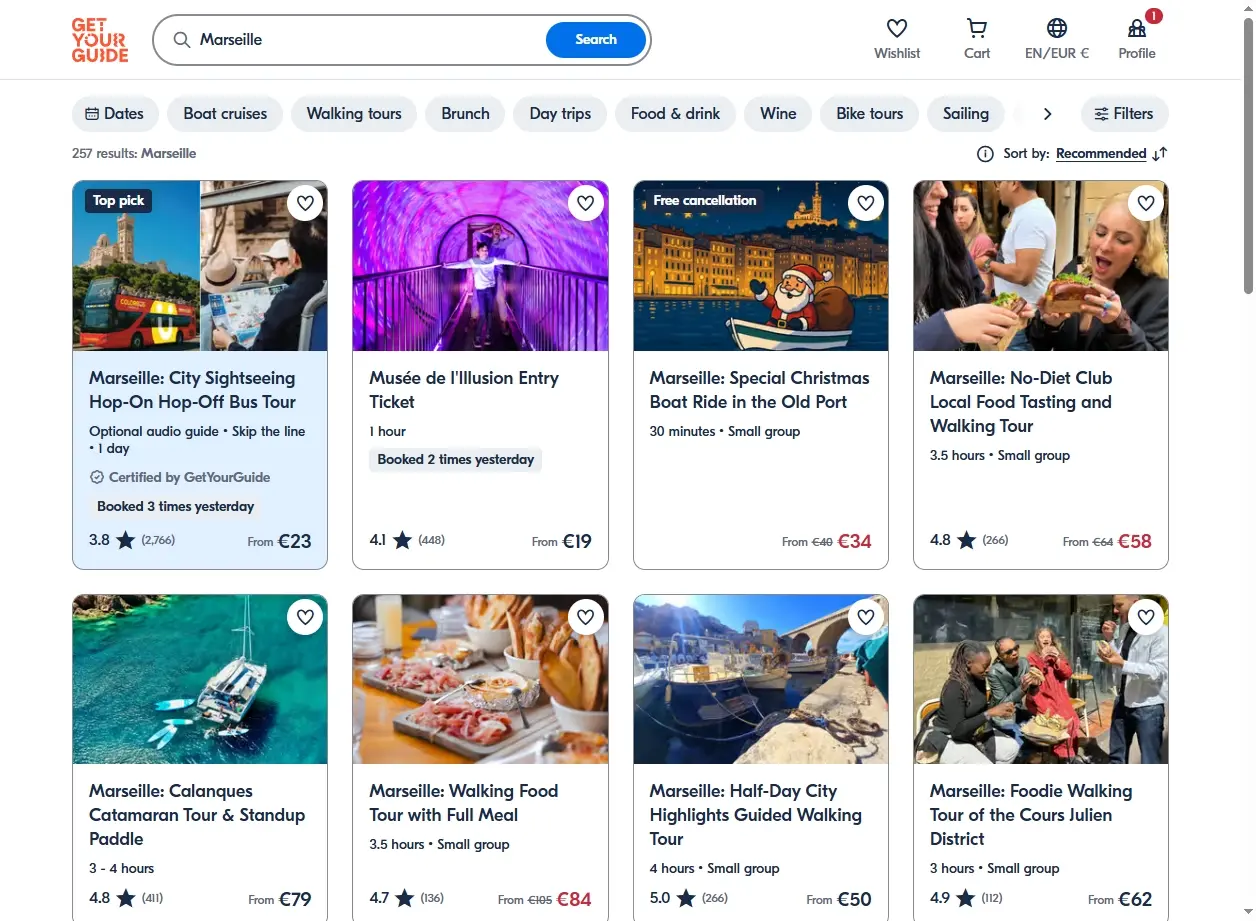The image size is (1256, 921).
Task: Click the €58 discounted price
Action: (x=1134, y=541)
